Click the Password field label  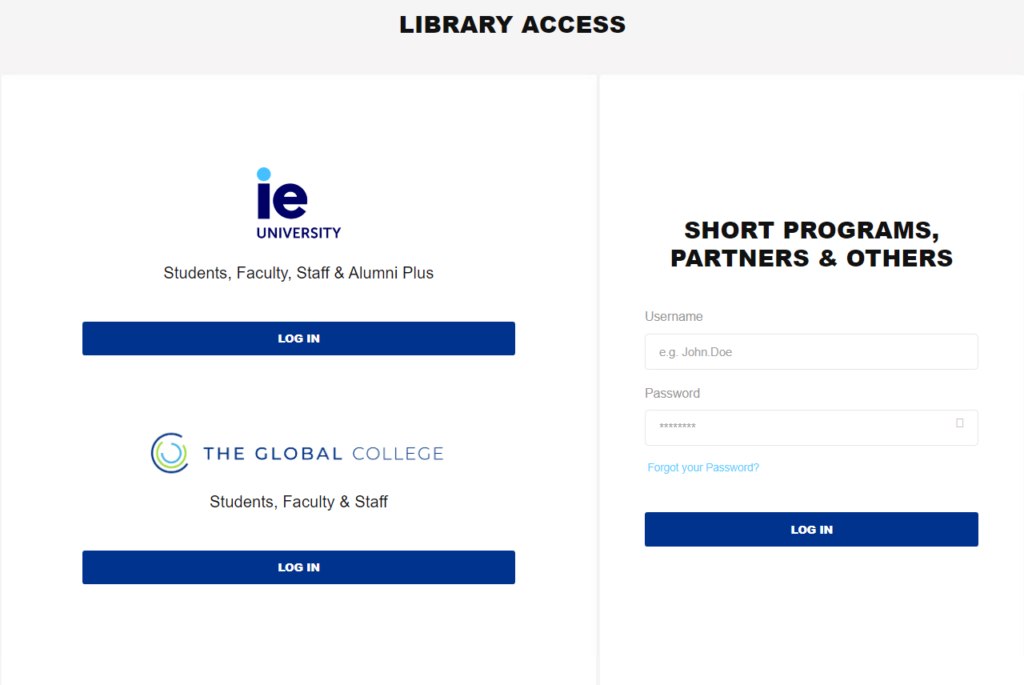pos(672,393)
